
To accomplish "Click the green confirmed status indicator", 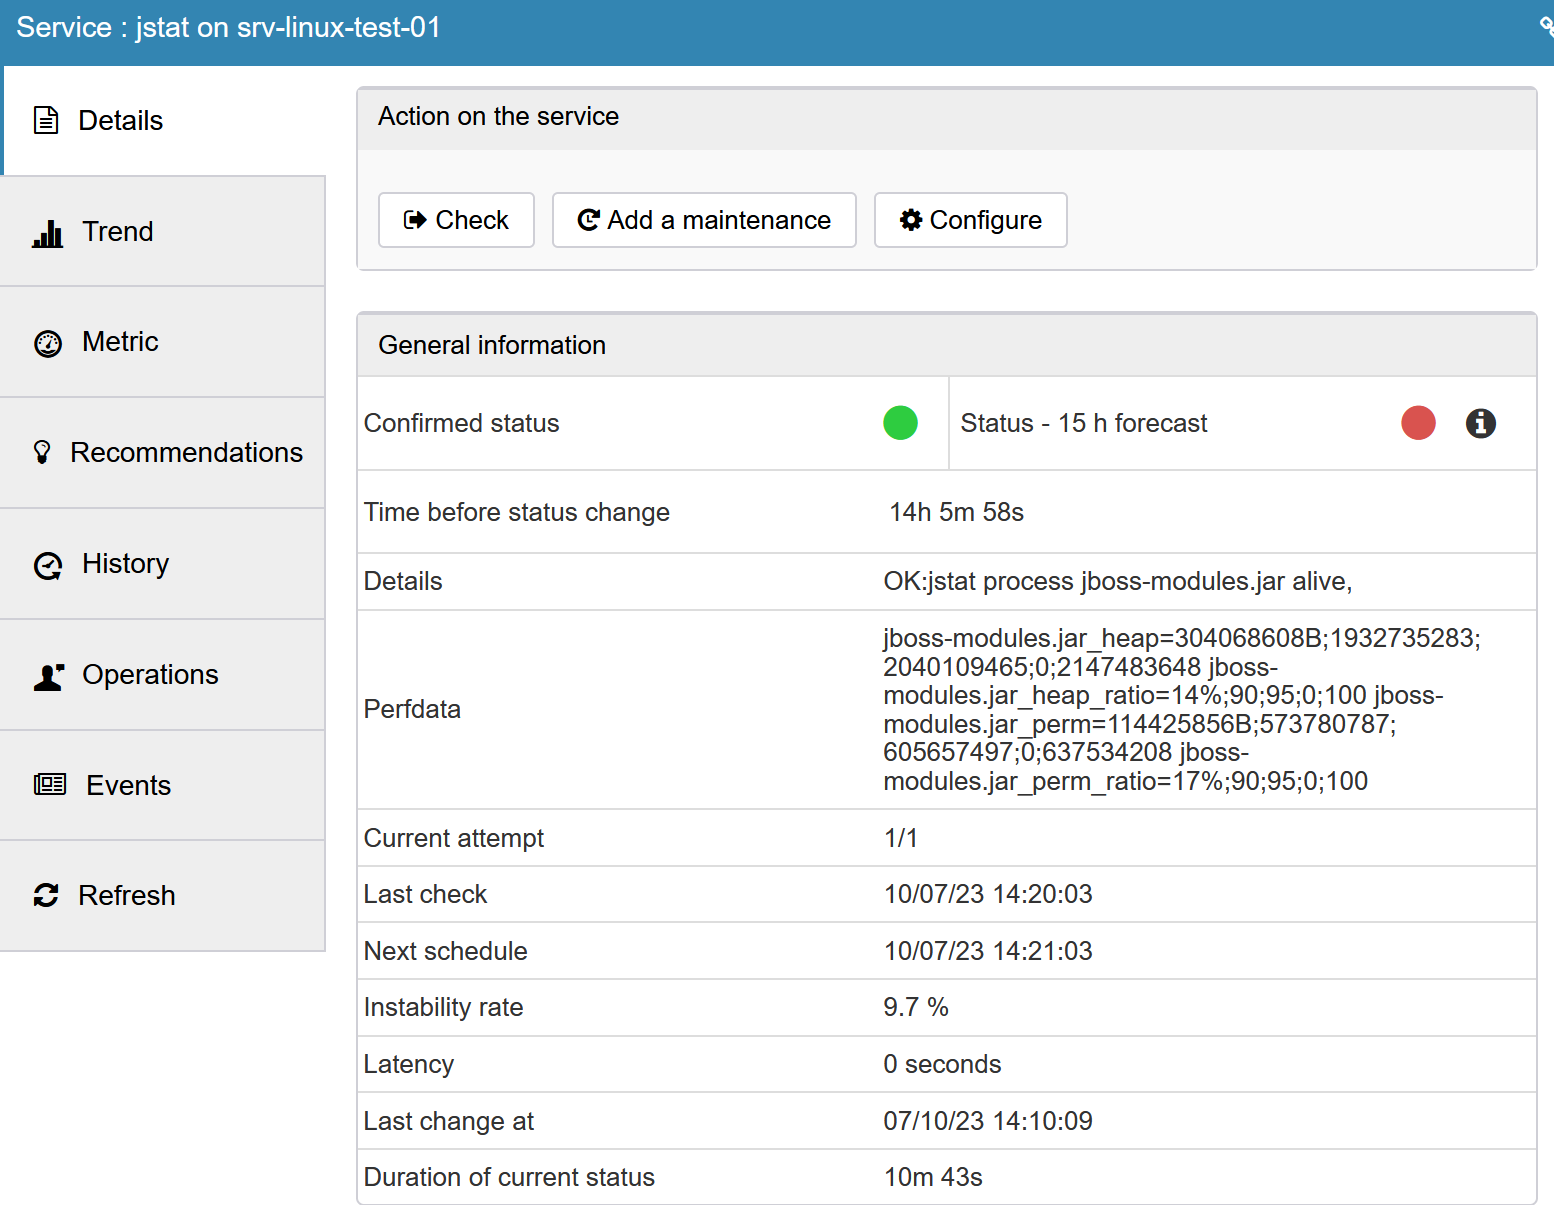I will point(900,423).
